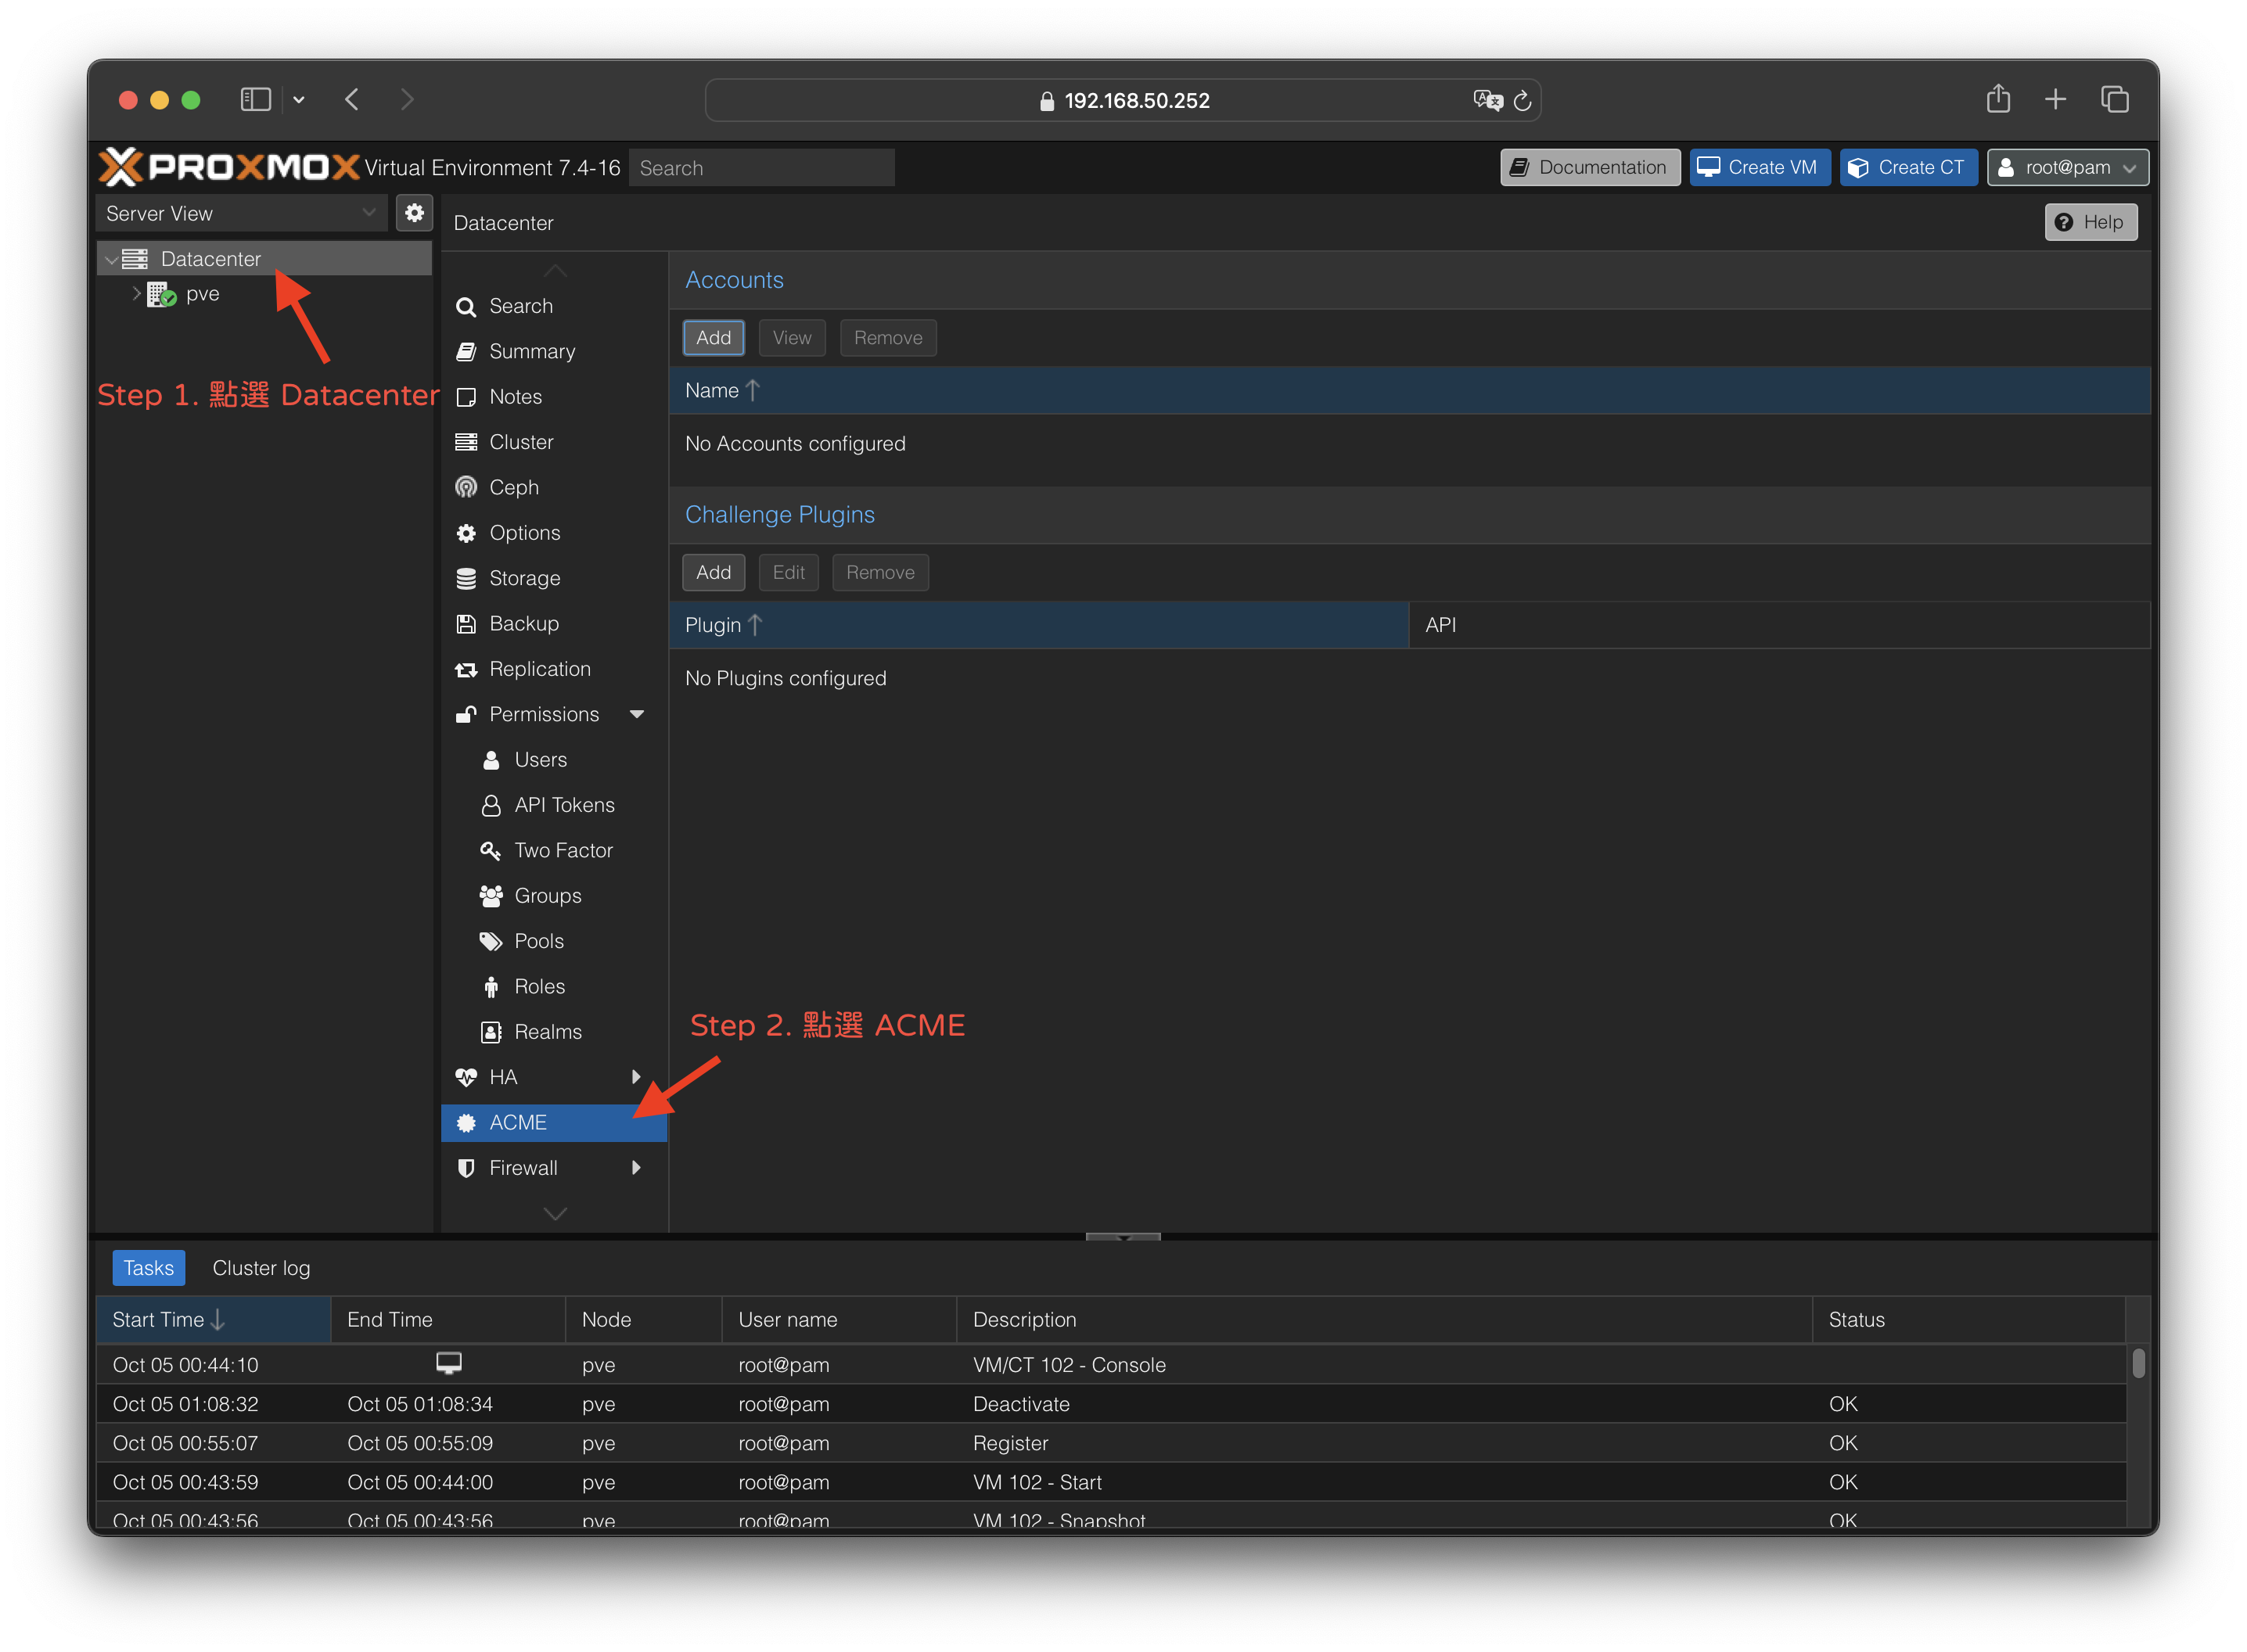Open the Safari share icon
The height and width of the screenshot is (1652, 2247).
1998,99
